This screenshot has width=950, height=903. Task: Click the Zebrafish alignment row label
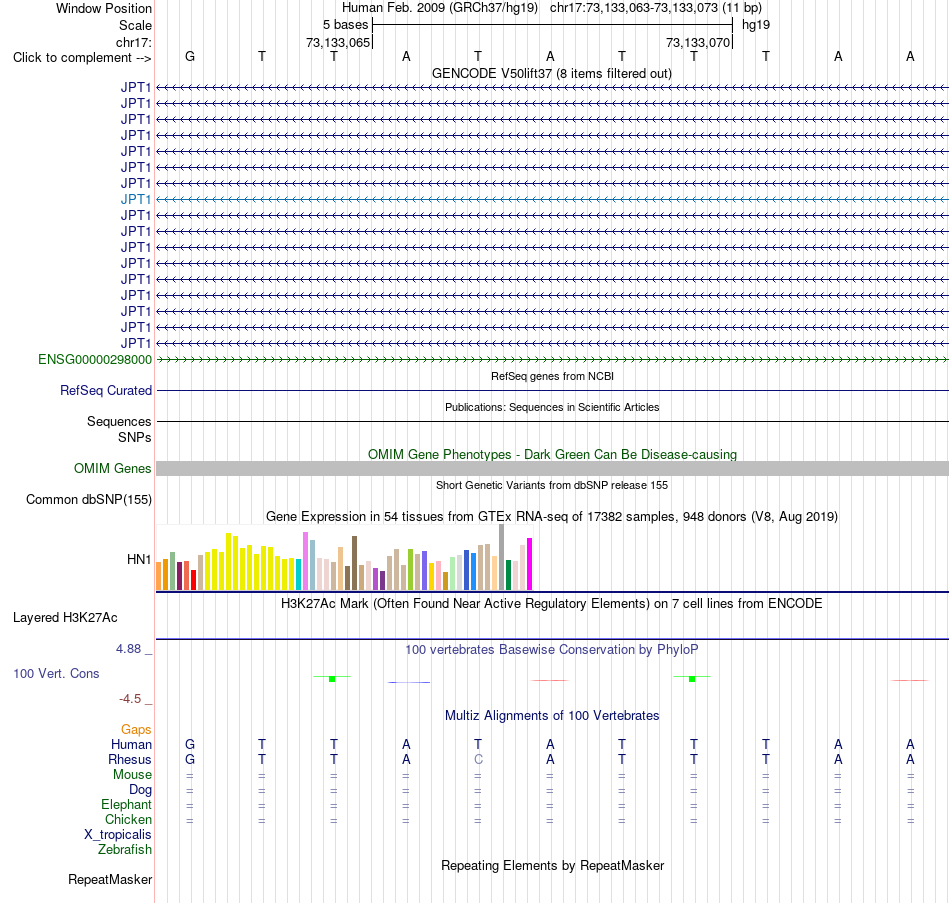(125, 850)
